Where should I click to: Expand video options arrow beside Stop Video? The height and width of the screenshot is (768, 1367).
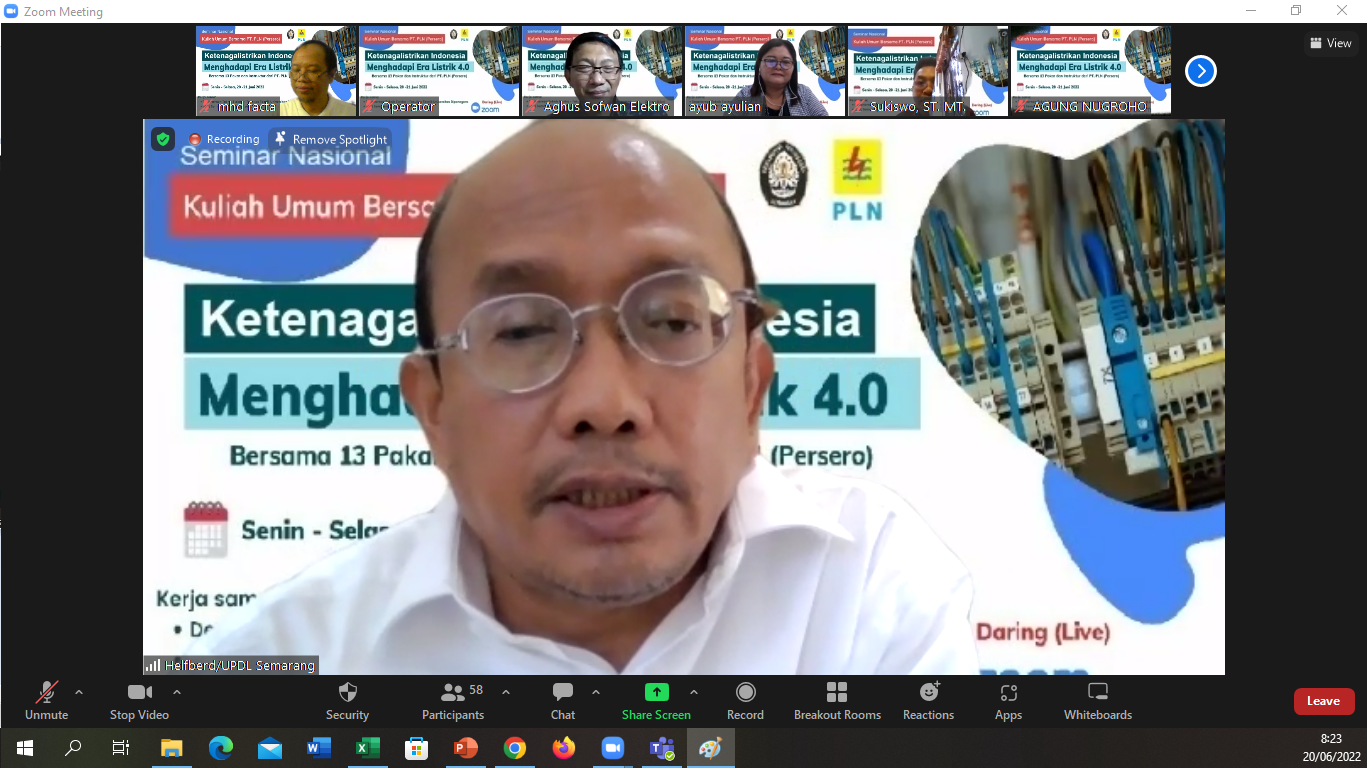177,692
